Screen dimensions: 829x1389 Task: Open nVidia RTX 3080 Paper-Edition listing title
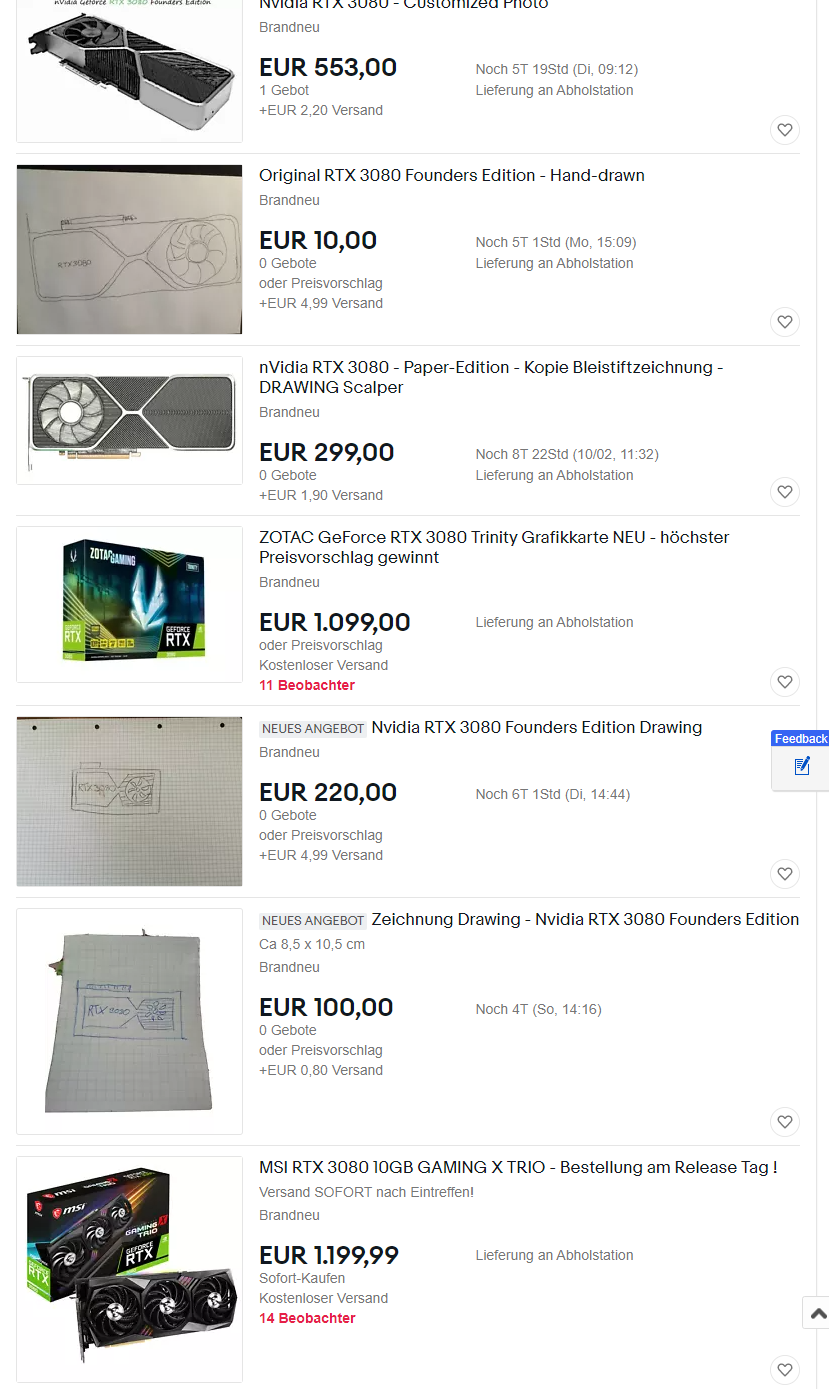point(491,378)
